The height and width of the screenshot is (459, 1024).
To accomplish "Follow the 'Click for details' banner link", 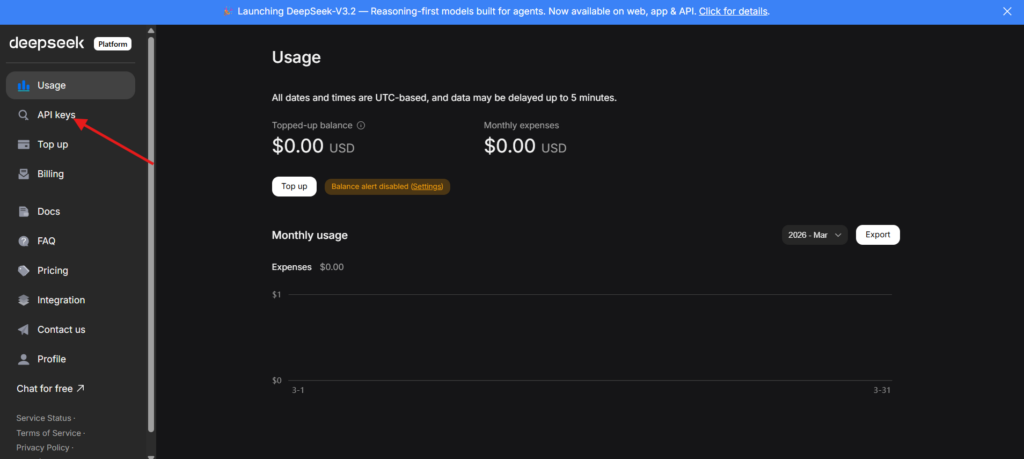I will (x=734, y=12).
